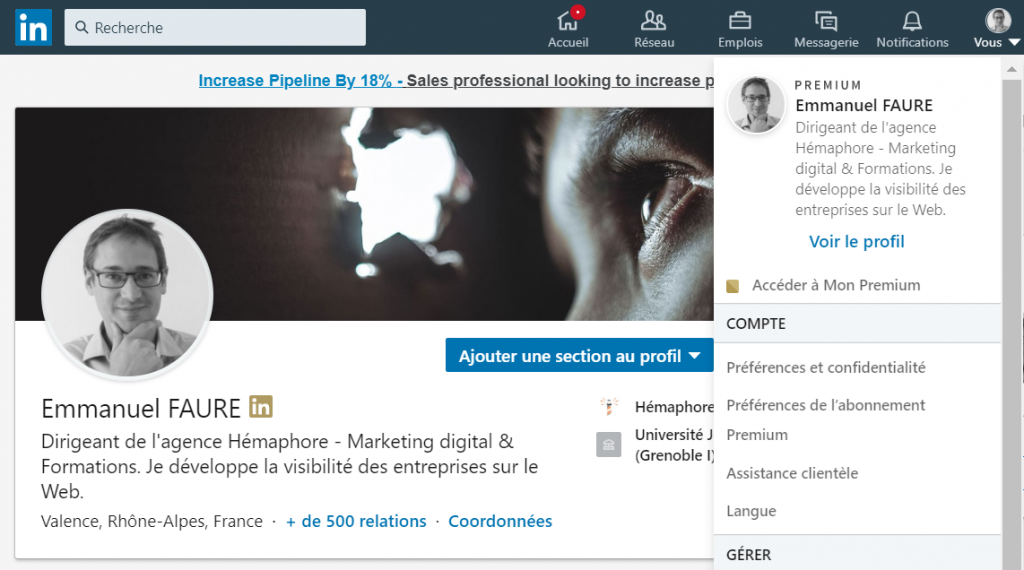The width and height of the screenshot is (1024, 570).
Task: Click into the Recherche search field
Action: point(215,28)
